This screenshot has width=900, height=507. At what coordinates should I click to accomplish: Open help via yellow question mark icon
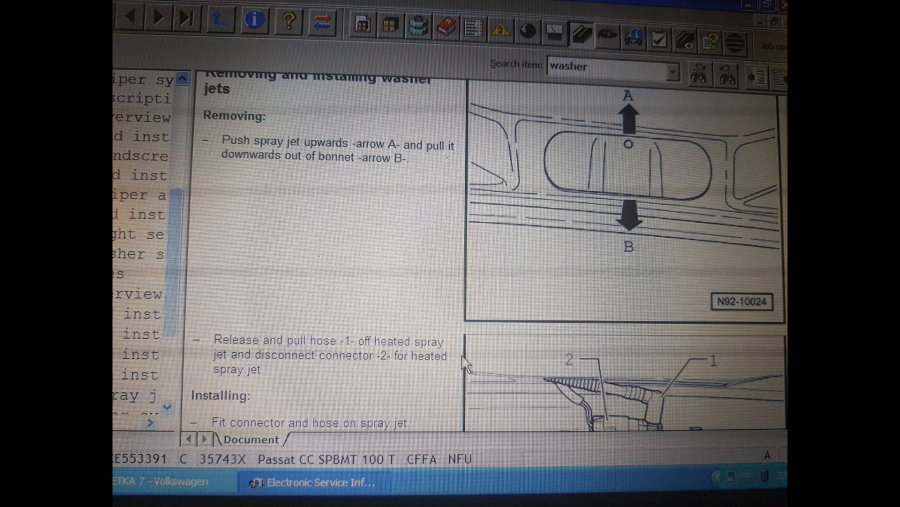[289, 20]
